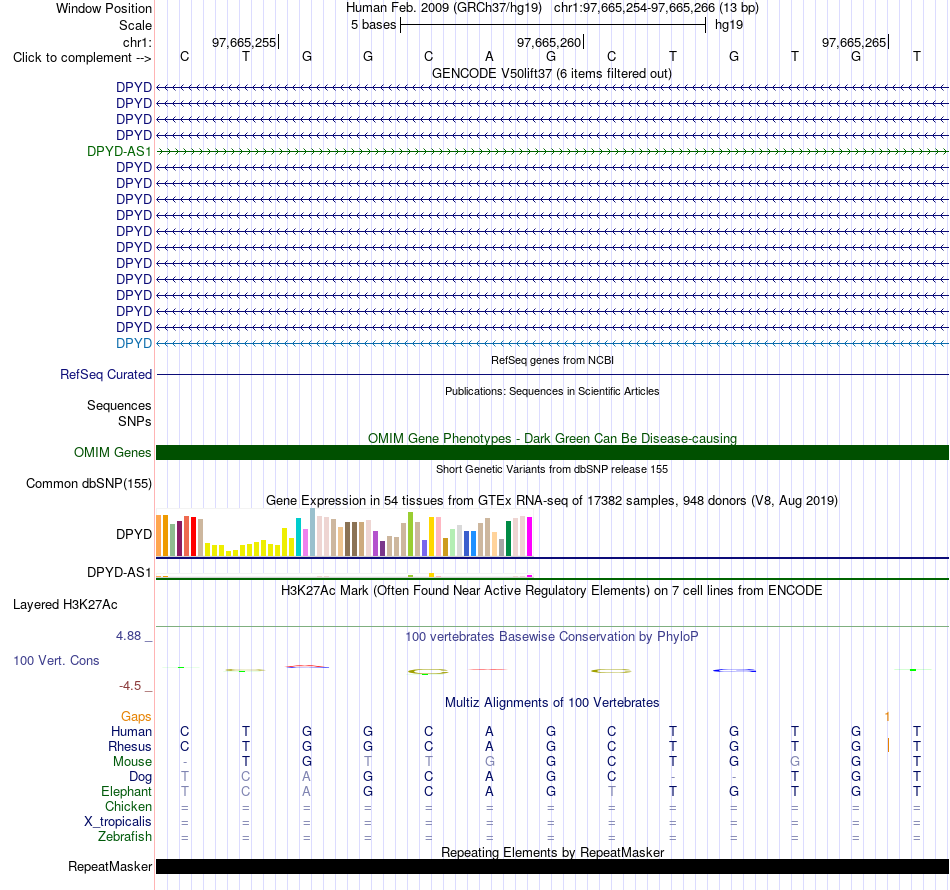Click the 'RepeatMasker' track label
Viewport: 950px width, 890px height.
click(x=110, y=866)
